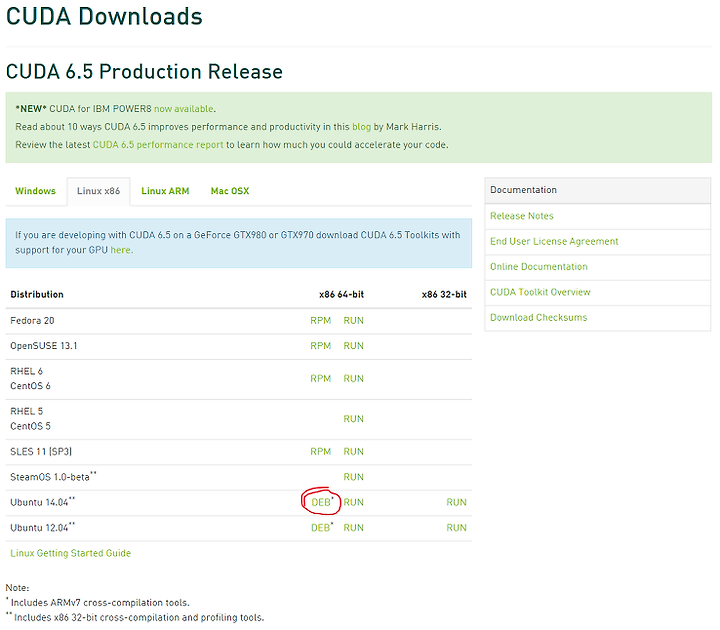The width and height of the screenshot is (720, 630).
Task: Download RHEL 5 CentOS 5 RUN installer
Action: tap(354, 419)
